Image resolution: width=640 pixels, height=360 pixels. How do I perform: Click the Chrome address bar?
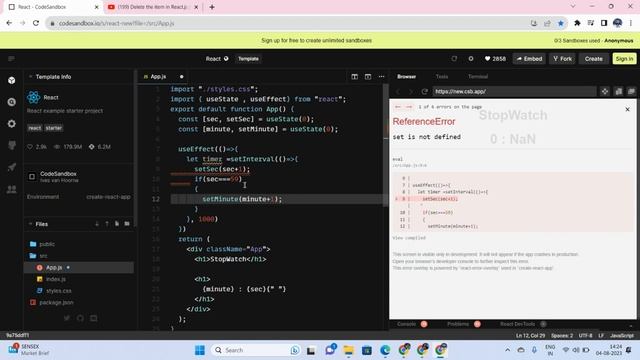point(286,23)
